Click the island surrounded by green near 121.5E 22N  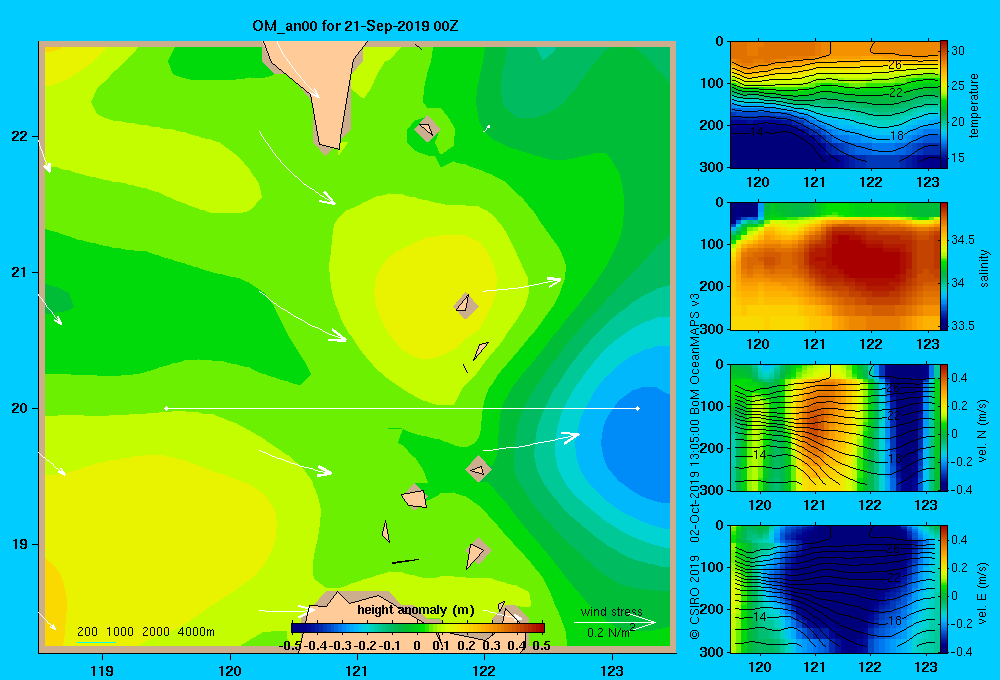tap(427, 129)
